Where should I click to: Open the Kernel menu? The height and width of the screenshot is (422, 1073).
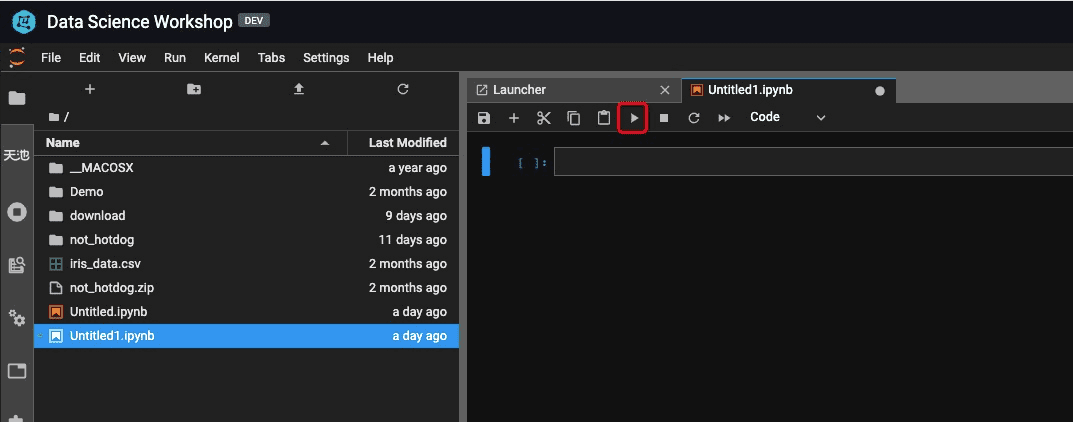(x=222, y=57)
